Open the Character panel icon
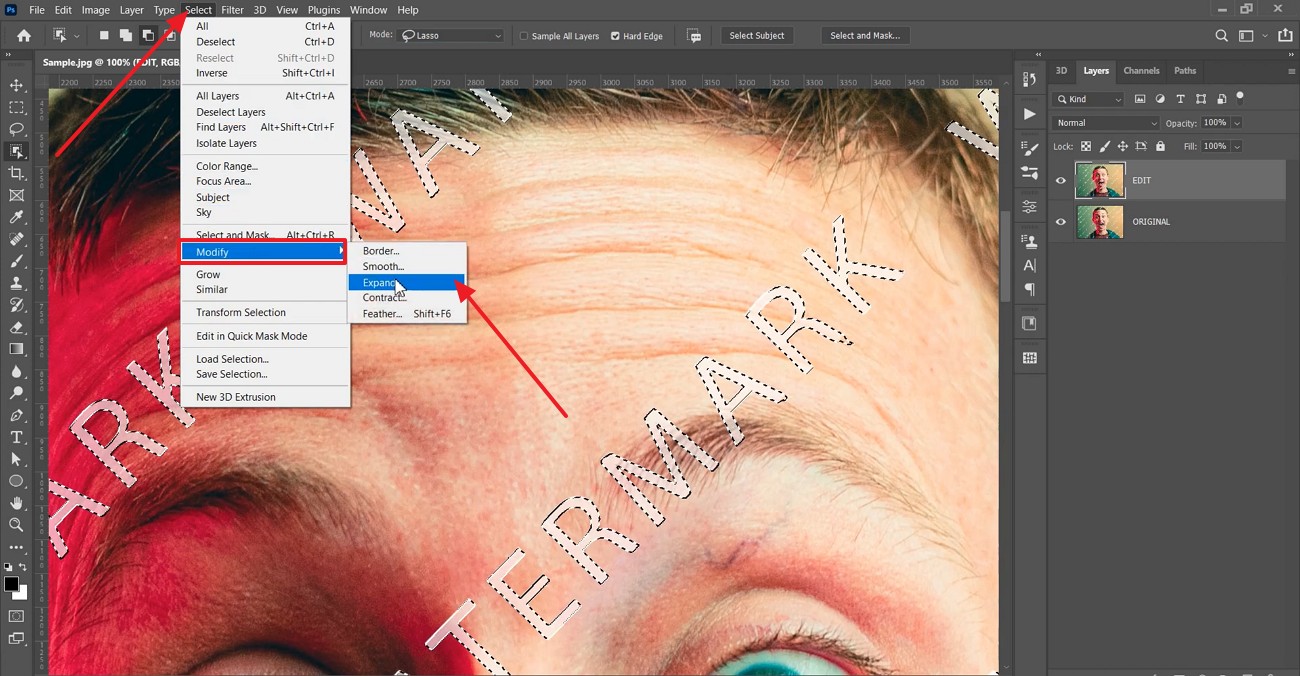The height and width of the screenshot is (676, 1300). click(x=1029, y=265)
